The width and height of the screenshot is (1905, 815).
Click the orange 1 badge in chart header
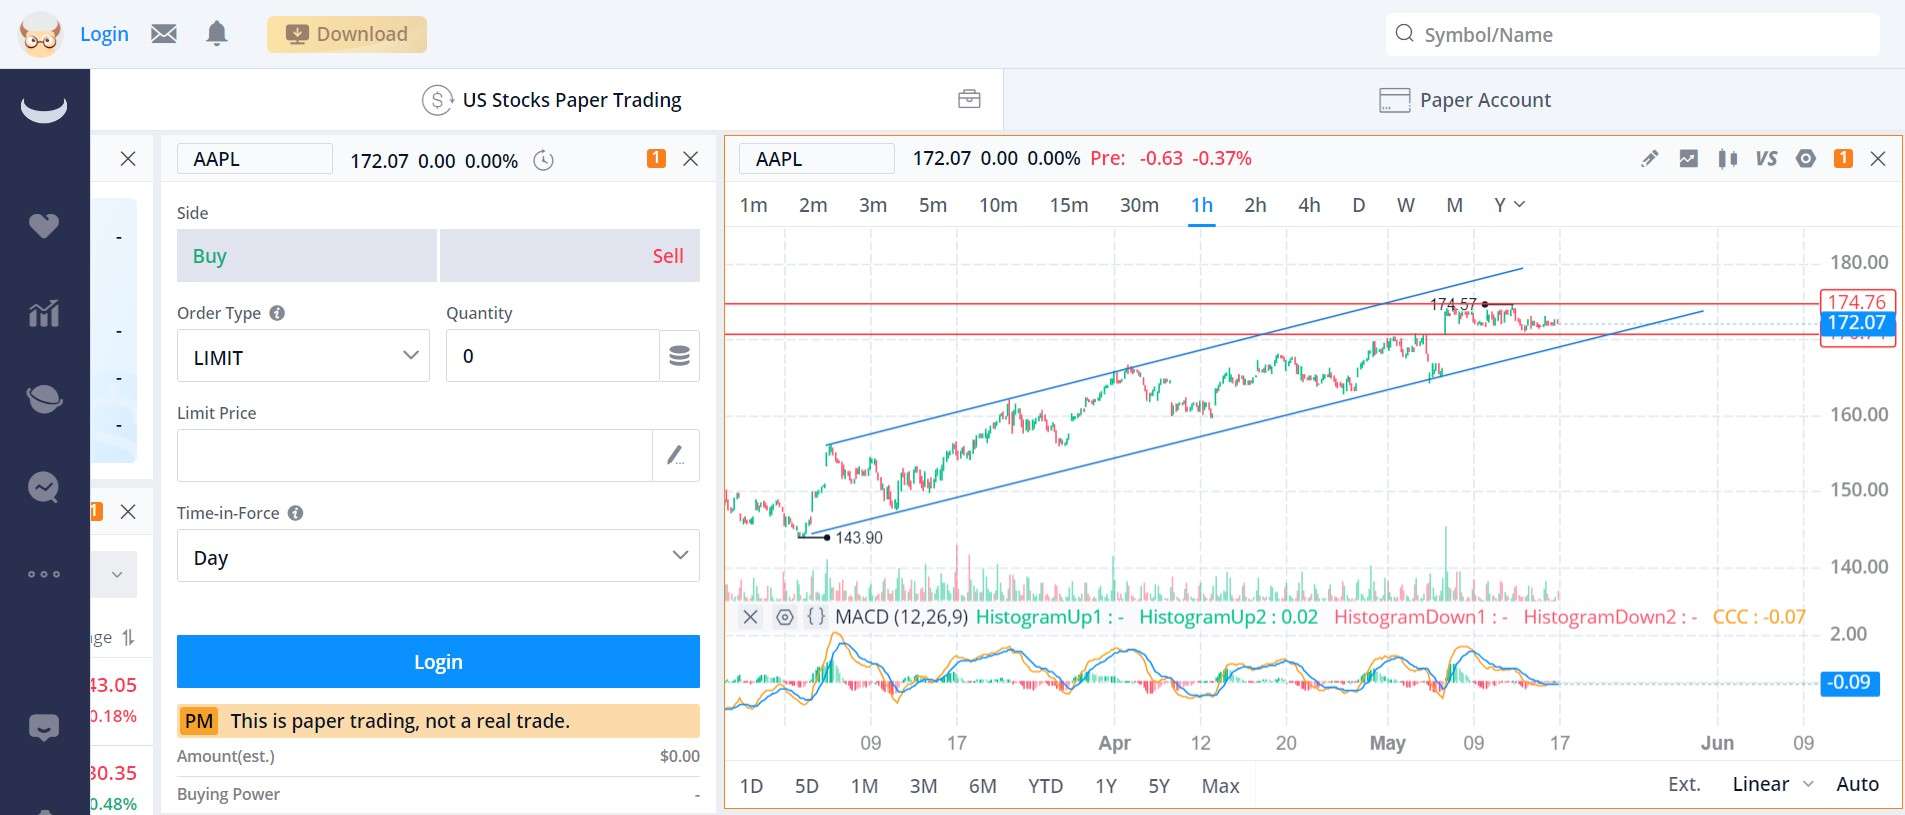pos(1843,158)
